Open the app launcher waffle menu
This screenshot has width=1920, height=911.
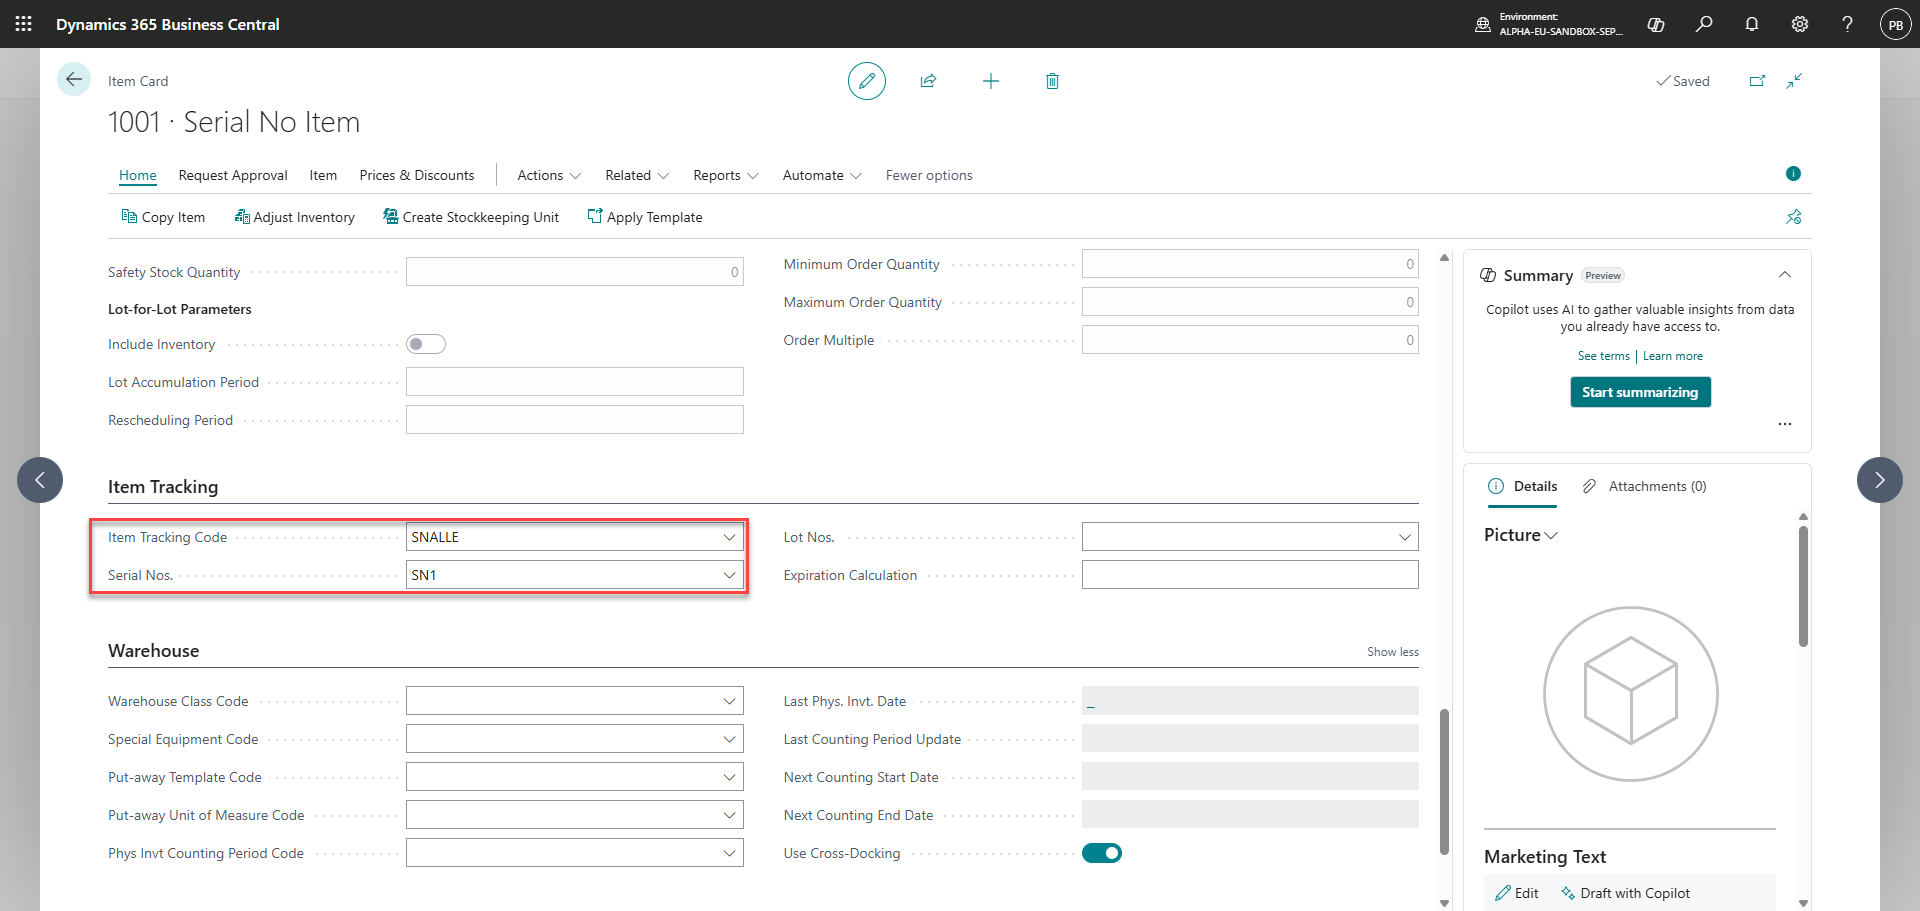[x=24, y=24]
